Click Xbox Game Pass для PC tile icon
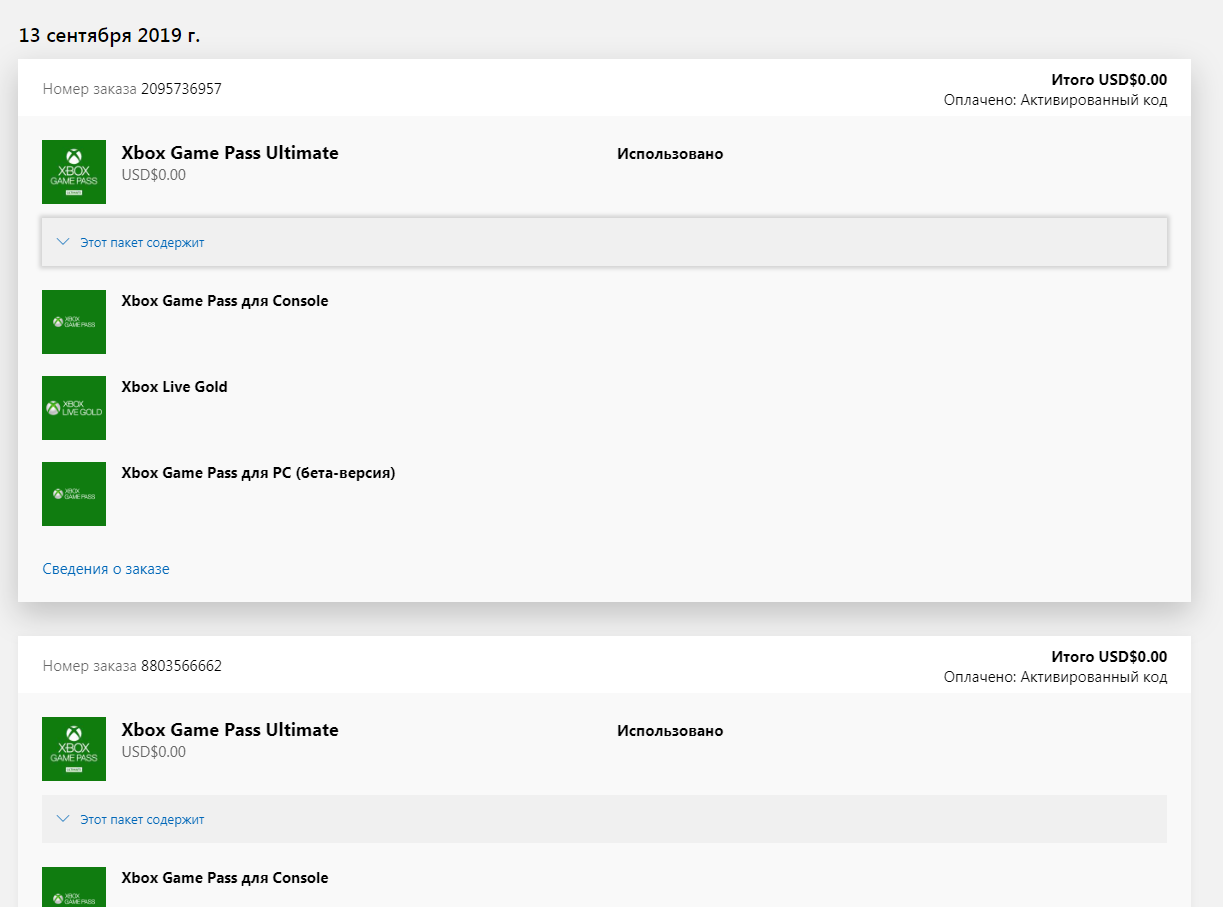The image size is (1223, 907). (x=74, y=494)
